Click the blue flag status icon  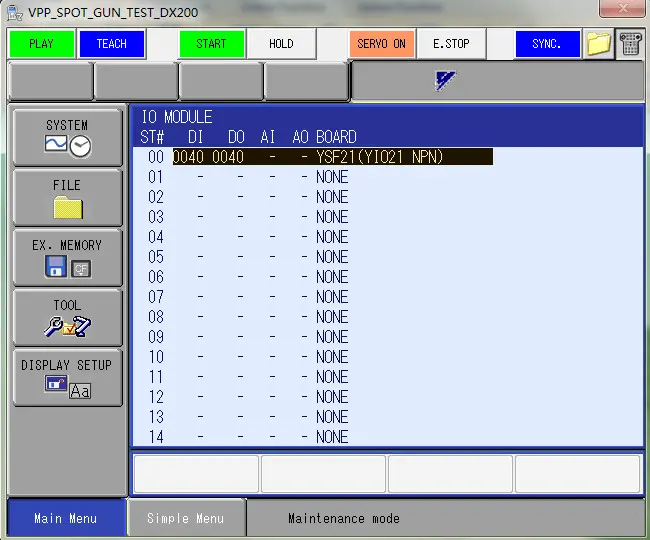click(x=446, y=82)
